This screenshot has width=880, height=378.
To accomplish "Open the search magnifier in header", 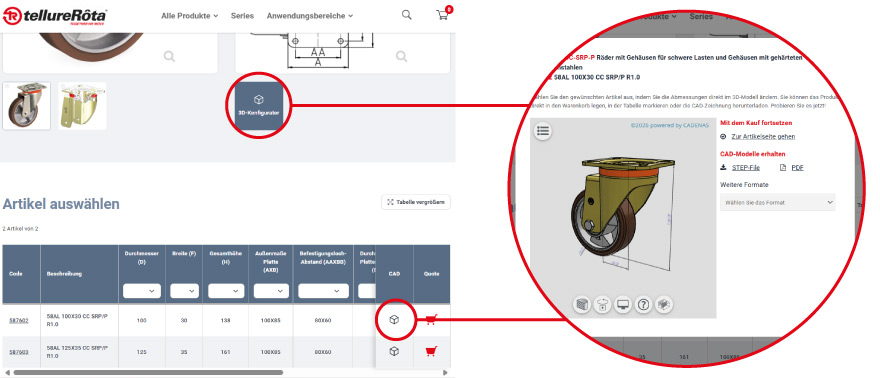I will pyautogui.click(x=406, y=15).
